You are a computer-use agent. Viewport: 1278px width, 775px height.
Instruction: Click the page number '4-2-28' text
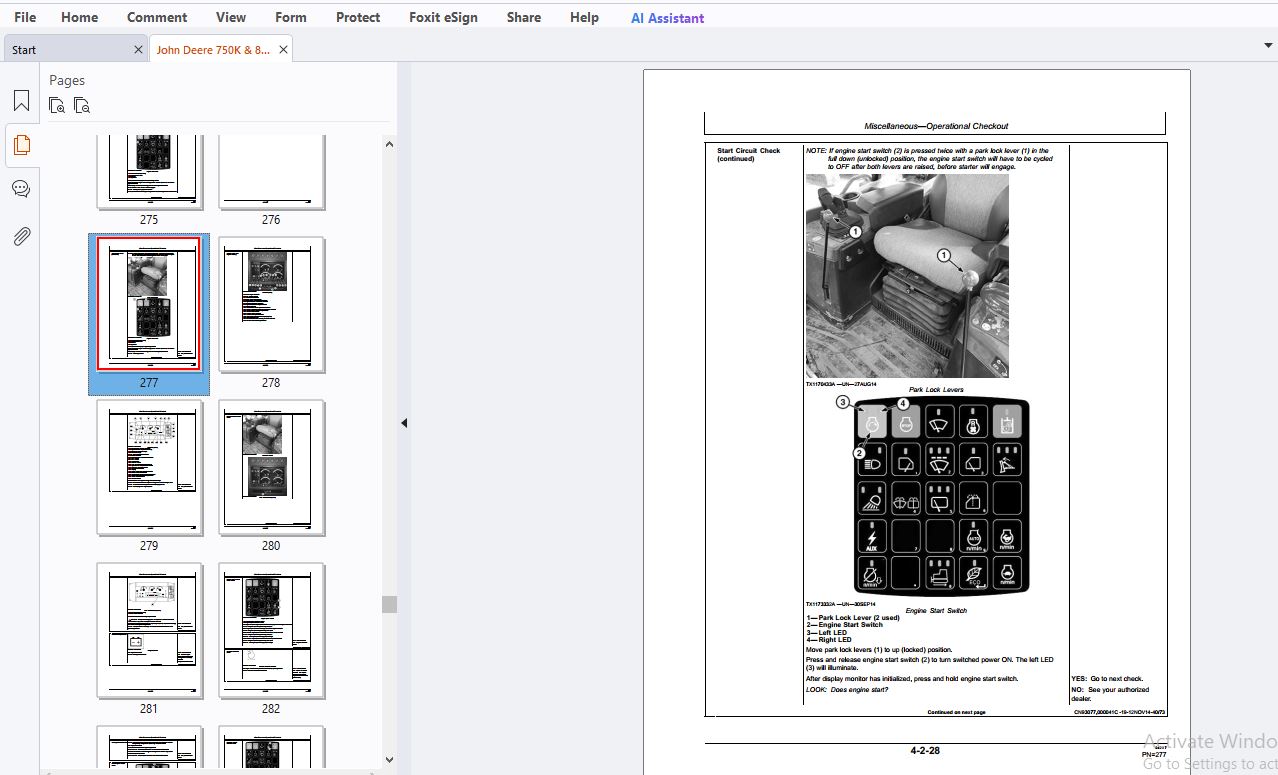coord(925,750)
